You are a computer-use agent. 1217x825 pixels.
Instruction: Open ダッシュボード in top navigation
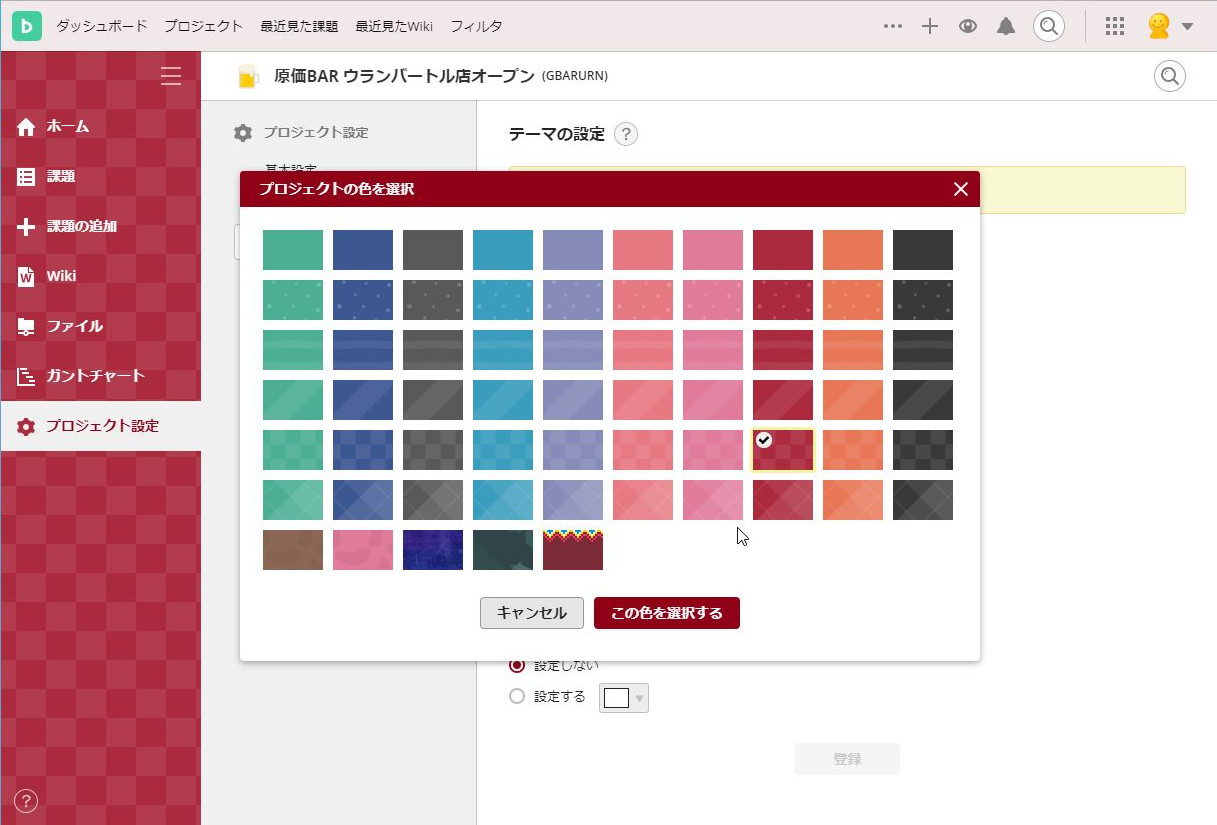click(x=101, y=27)
